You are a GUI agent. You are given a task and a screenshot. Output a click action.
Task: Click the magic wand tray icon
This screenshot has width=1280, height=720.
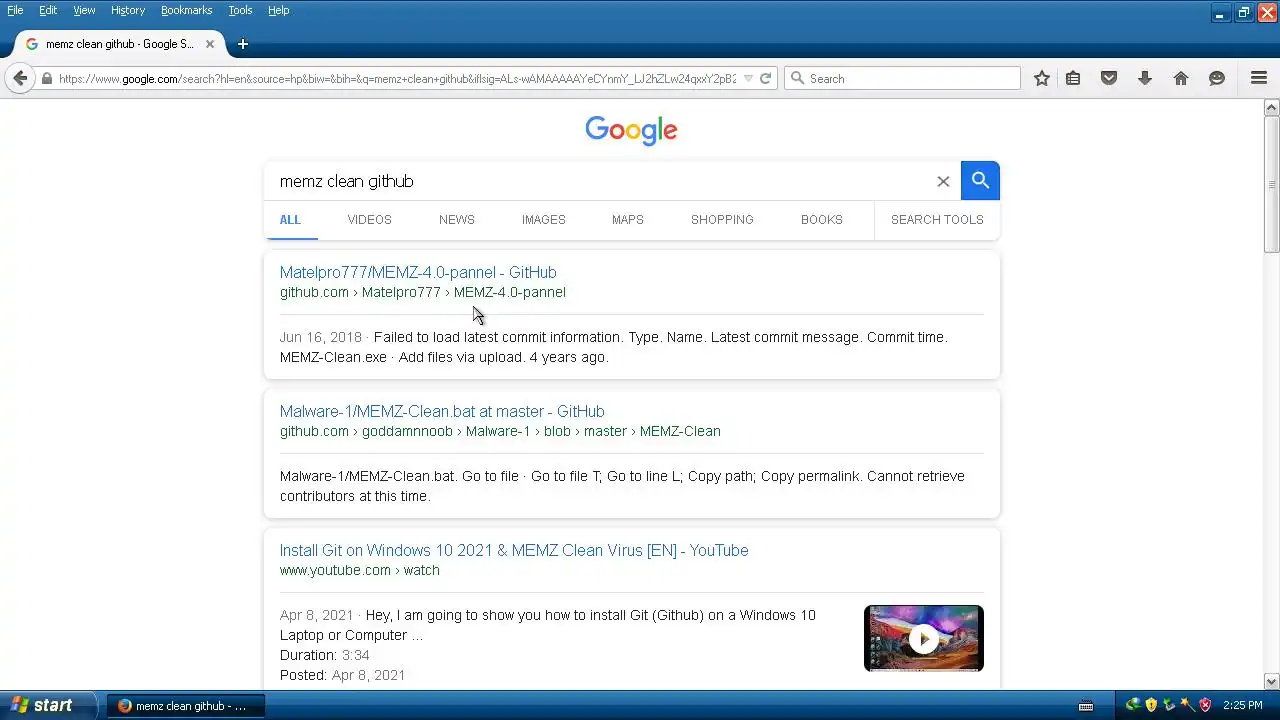(1187, 705)
